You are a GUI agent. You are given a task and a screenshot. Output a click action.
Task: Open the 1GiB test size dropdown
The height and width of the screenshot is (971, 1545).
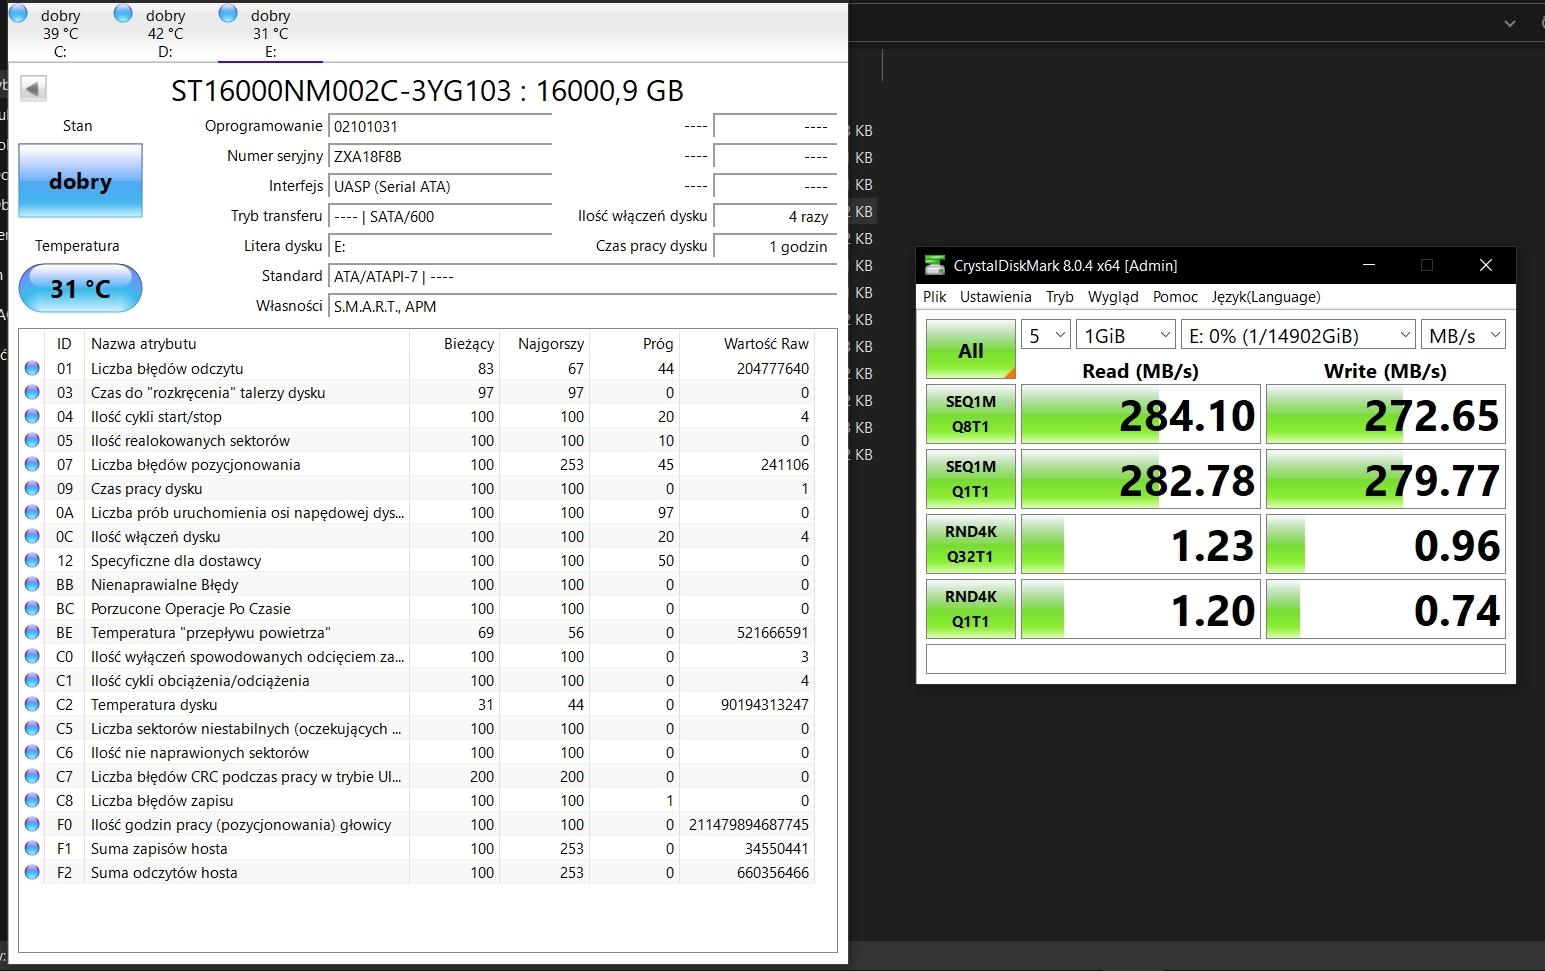pyautogui.click(x=1125, y=336)
